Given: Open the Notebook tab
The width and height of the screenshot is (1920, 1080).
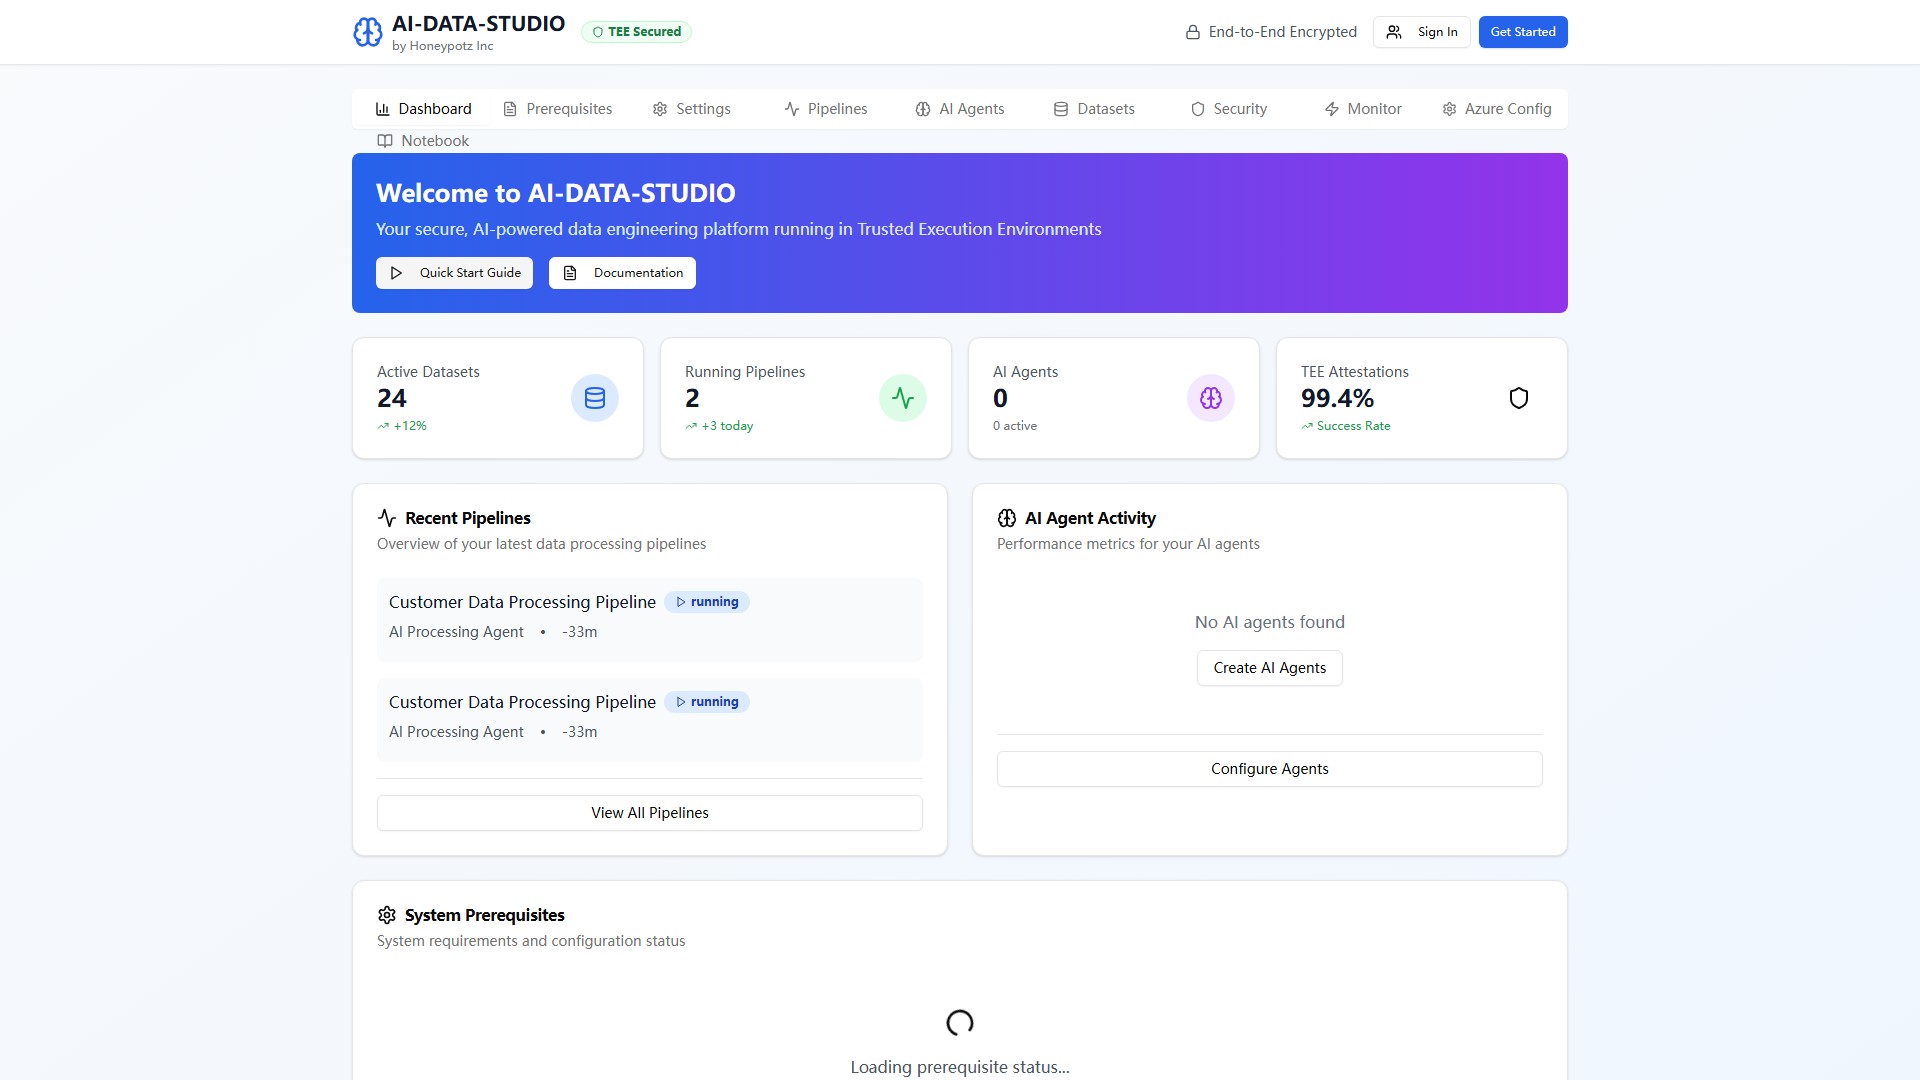Looking at the screenshot, I should (x=423, y=141).
